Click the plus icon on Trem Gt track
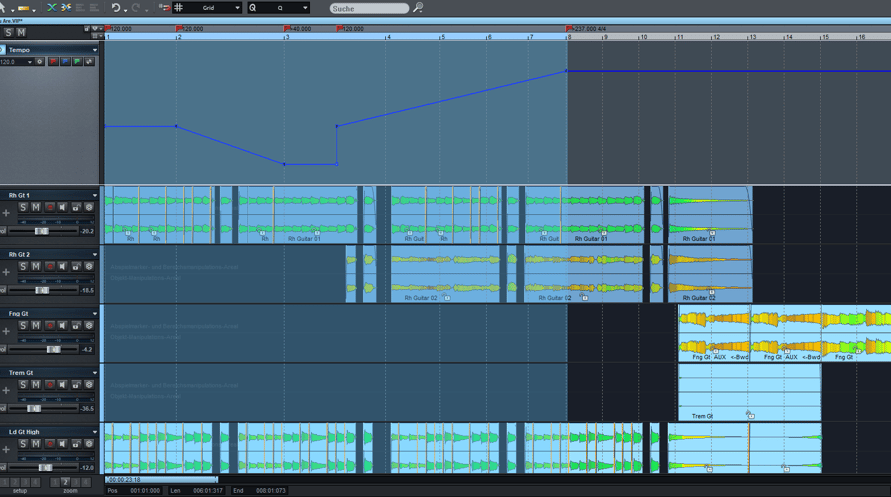The height and width of the screenshot is (497, 891). click(x=6, y=390)
